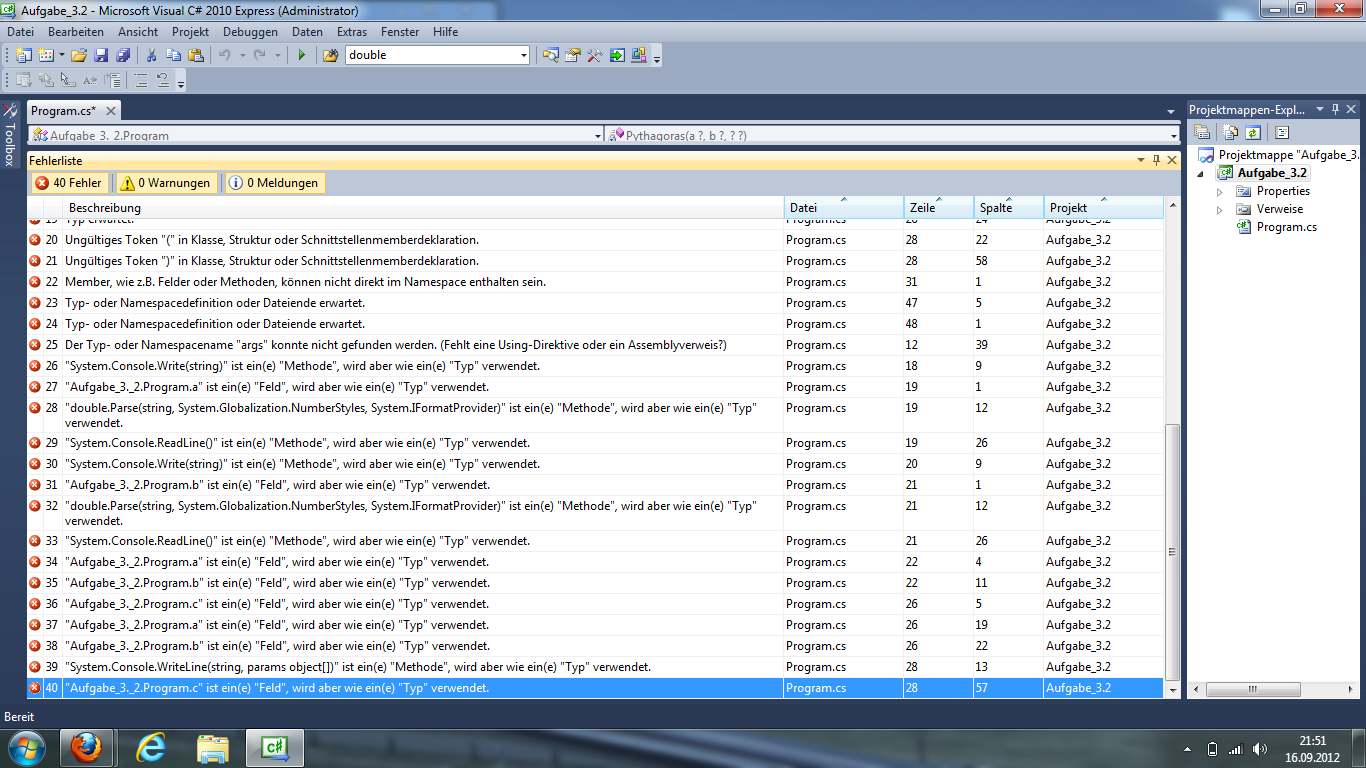Click the Uncomment lines icon
Screen dimensions: 1366x768
(162, 81)
